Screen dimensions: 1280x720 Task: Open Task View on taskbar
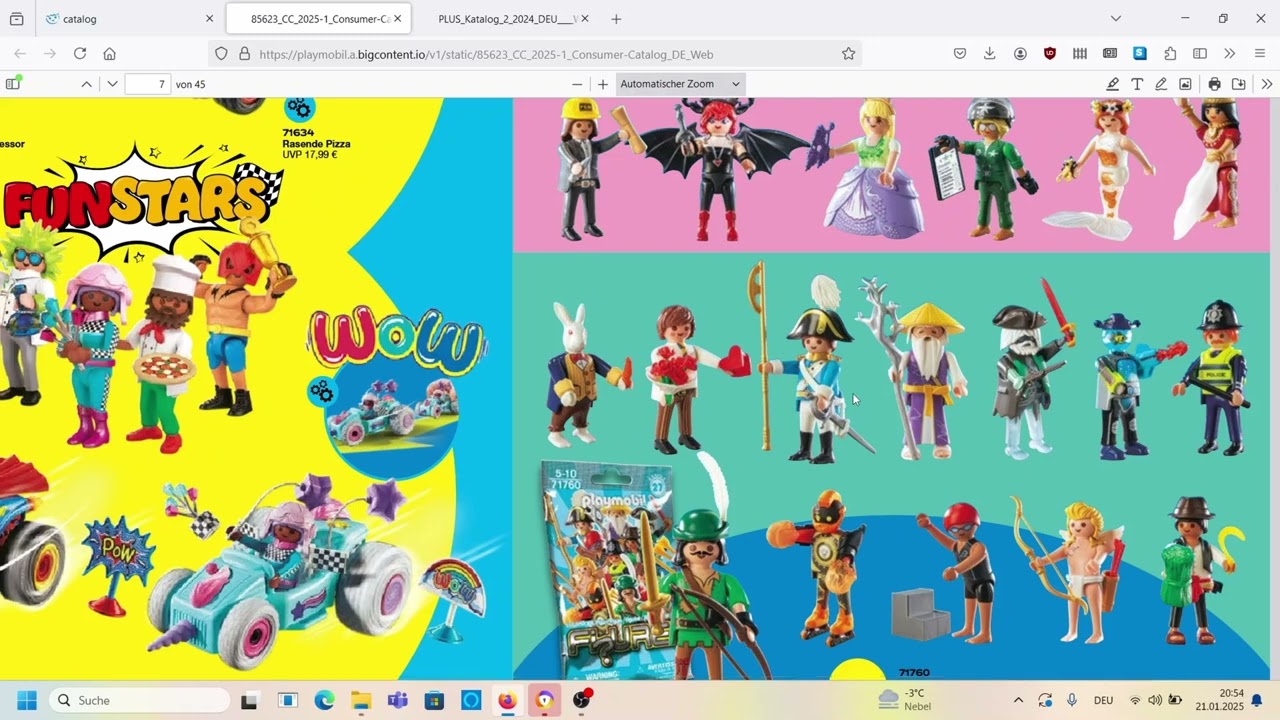(249, 700)
